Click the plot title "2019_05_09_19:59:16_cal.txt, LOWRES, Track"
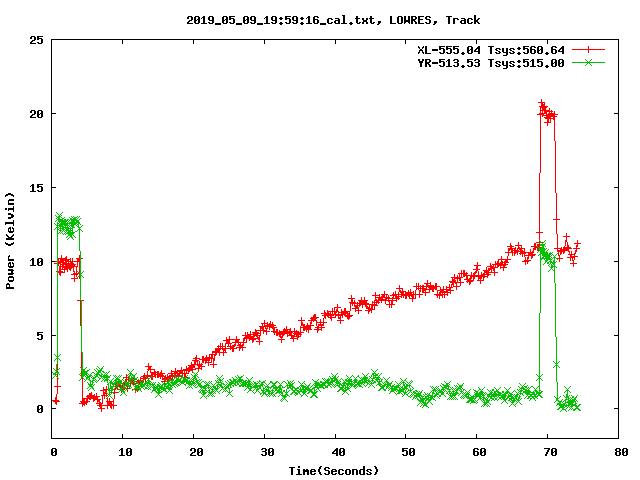Viewport: 640px width, 480px height. (x=333, y=20)
